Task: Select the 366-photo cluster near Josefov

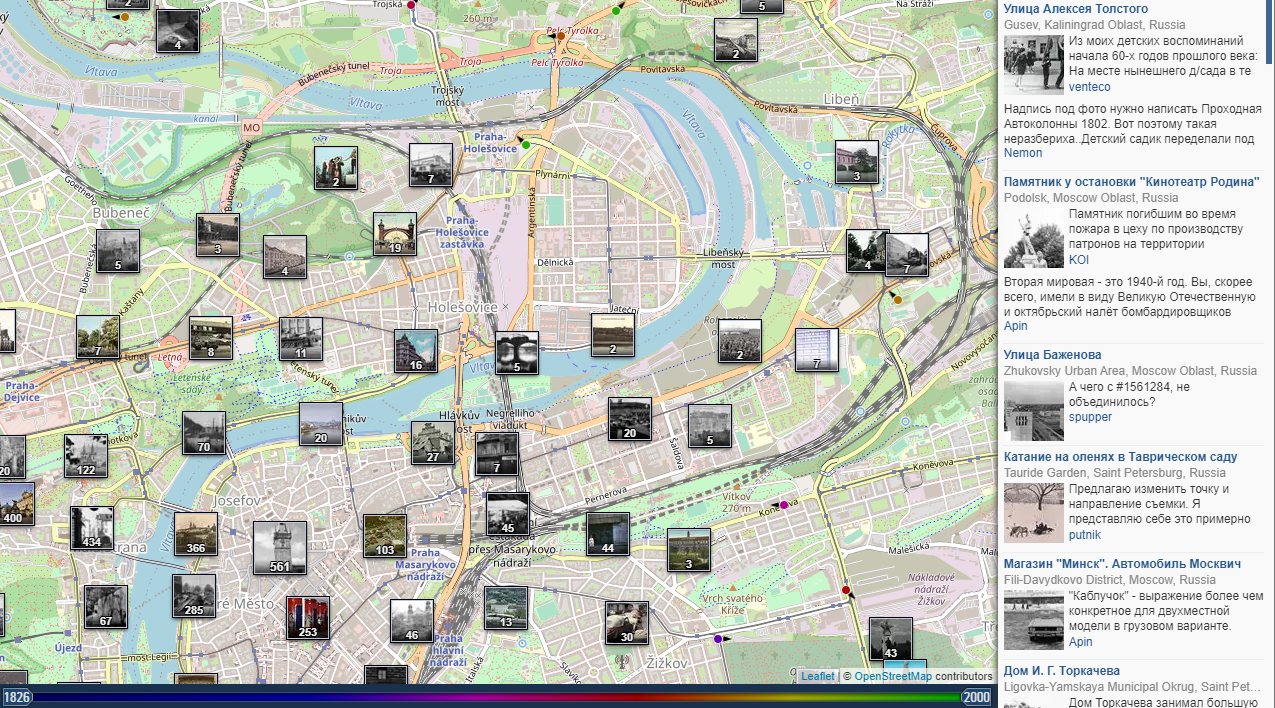Action: coord(196,534)
